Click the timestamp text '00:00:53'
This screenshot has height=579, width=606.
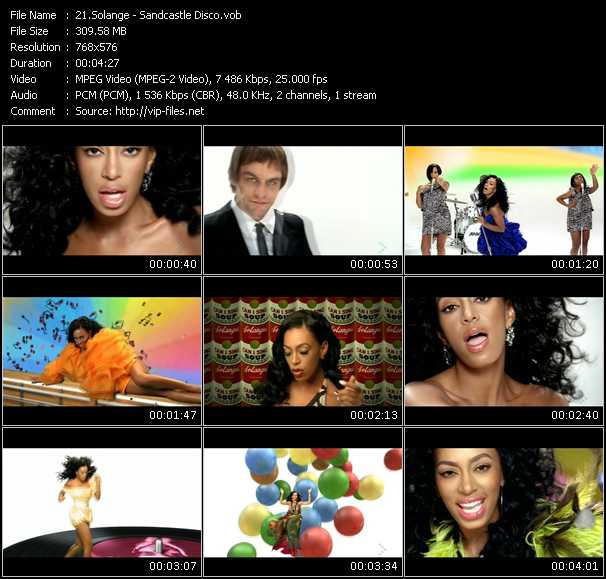374,264
